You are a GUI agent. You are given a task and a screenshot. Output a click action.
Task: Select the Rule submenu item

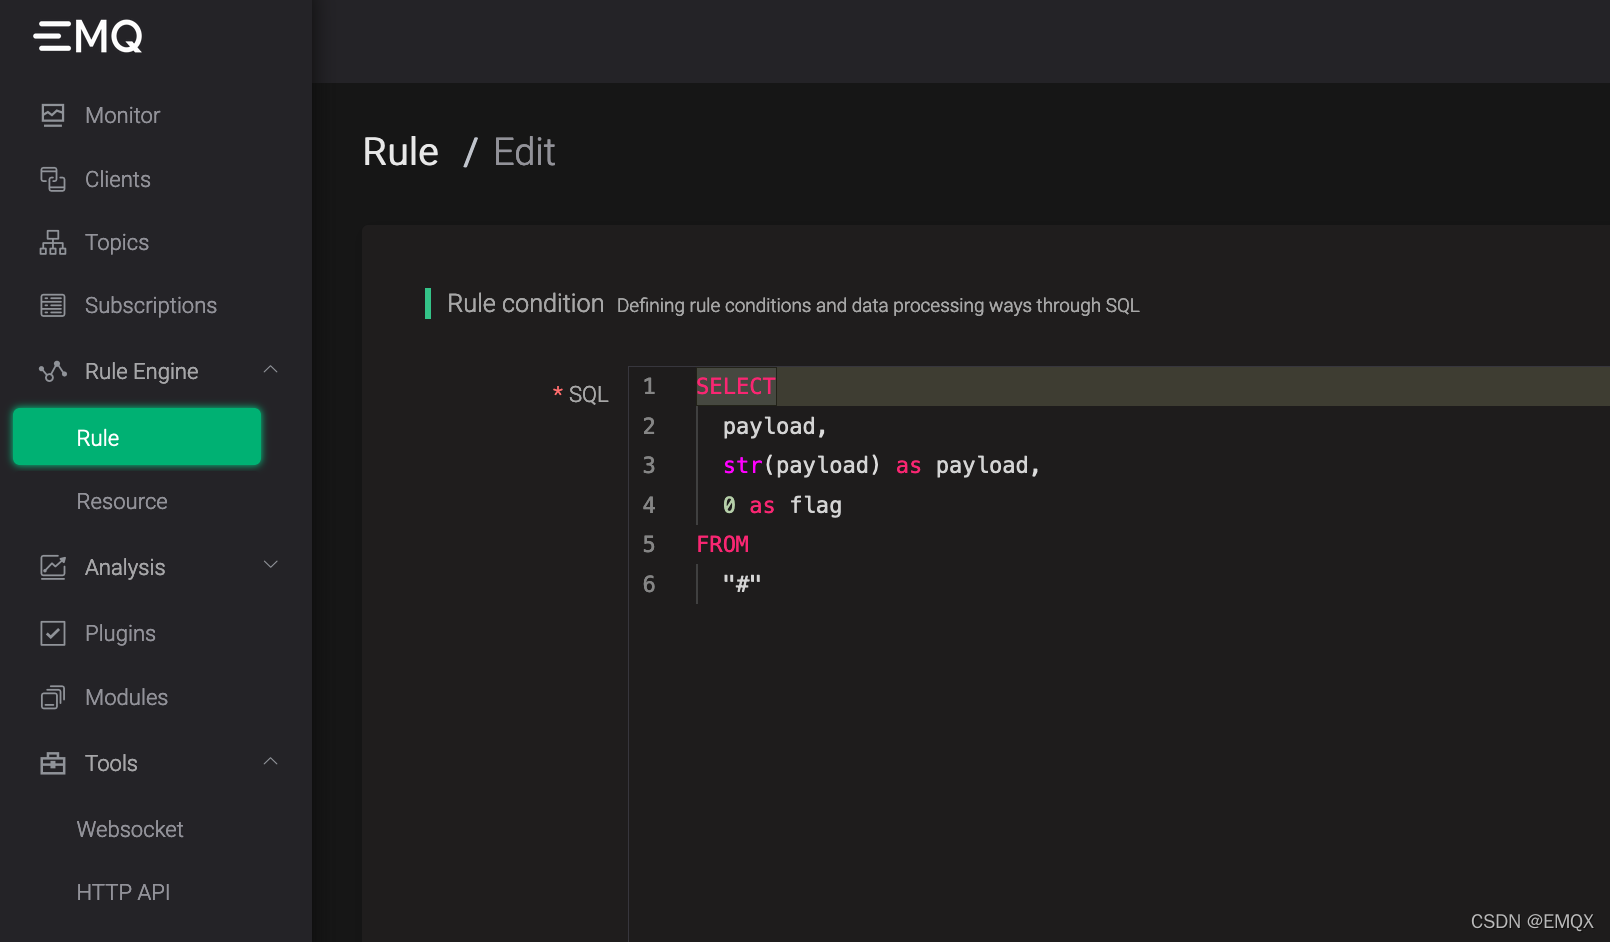pyautogui.click(x=137, y=437)
